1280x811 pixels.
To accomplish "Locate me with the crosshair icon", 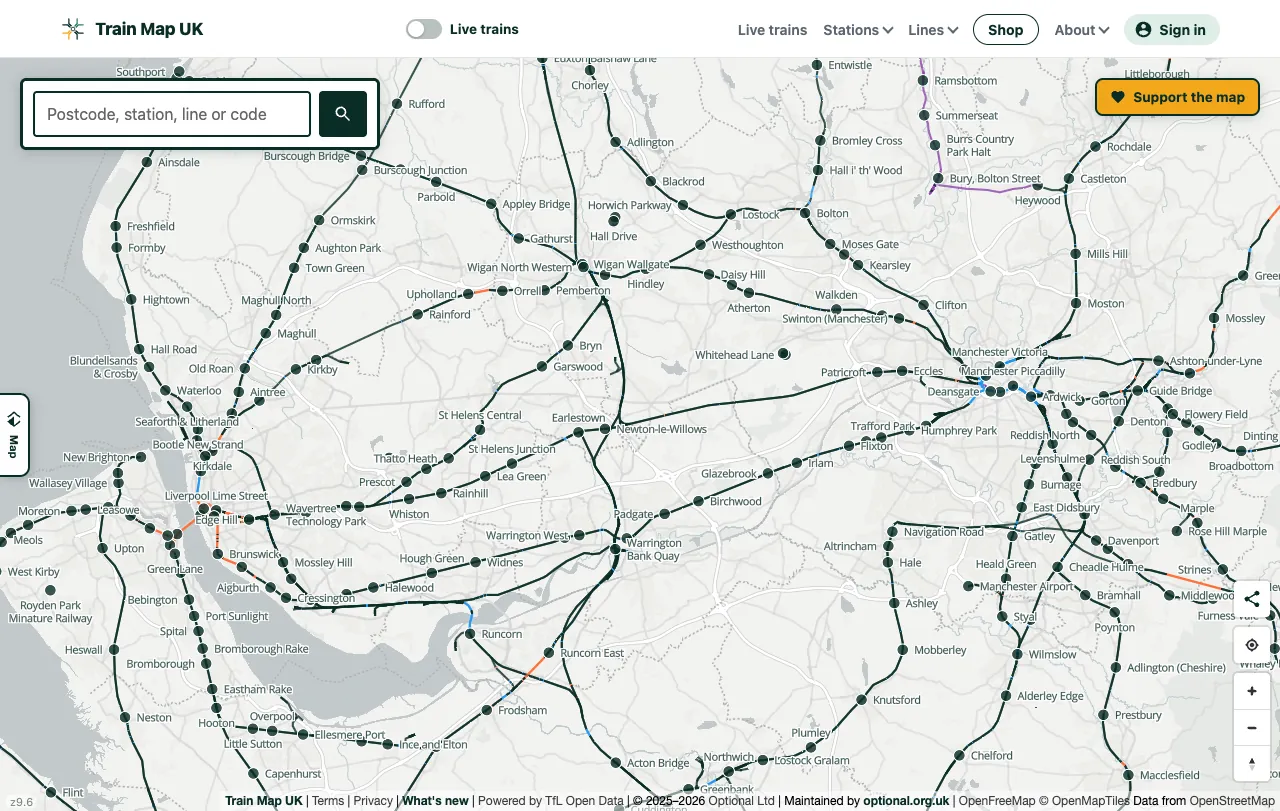I will 1252,645.
